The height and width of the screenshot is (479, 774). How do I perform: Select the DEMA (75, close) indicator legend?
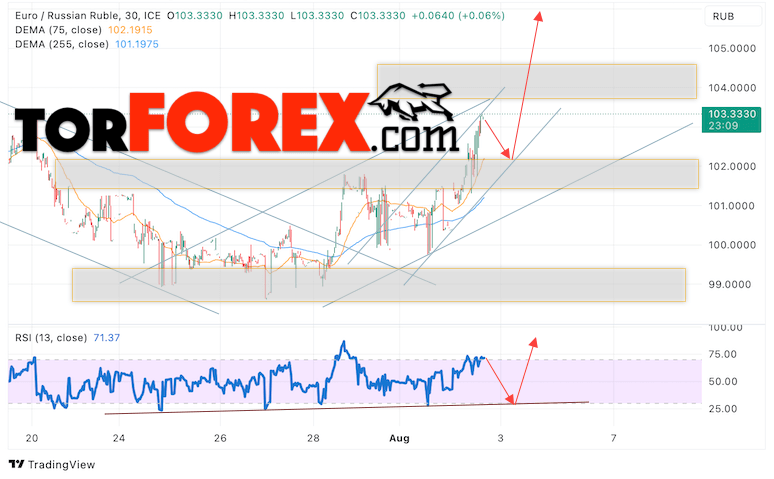tap(58, 30)
